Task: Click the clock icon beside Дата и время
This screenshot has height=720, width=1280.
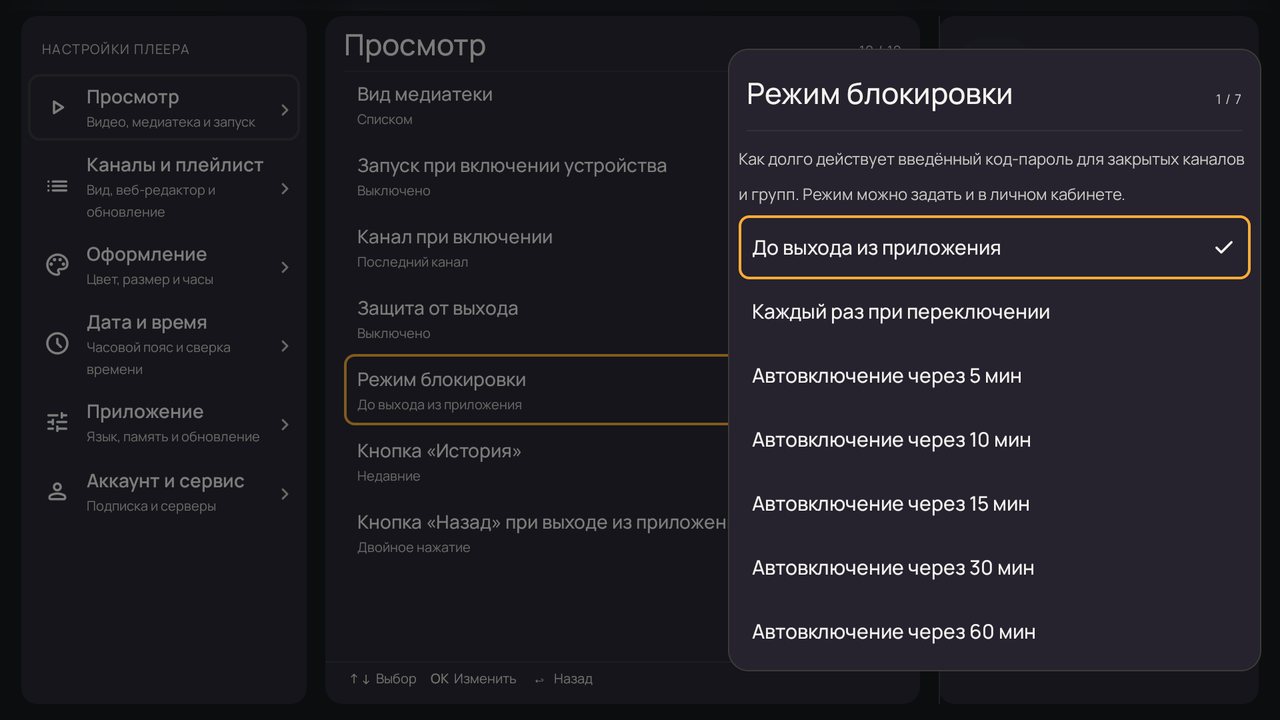Action: click(x=58, y=344)
